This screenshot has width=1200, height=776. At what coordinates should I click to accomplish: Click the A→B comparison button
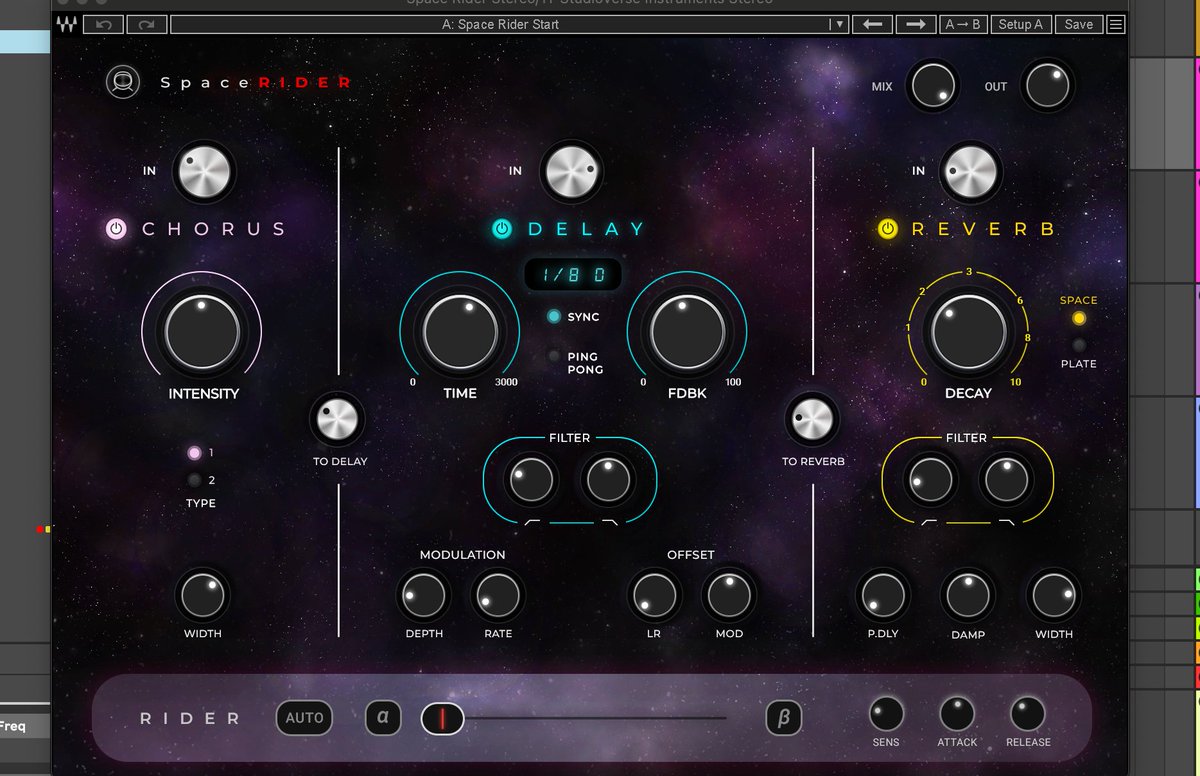click(x=960, y=24)
